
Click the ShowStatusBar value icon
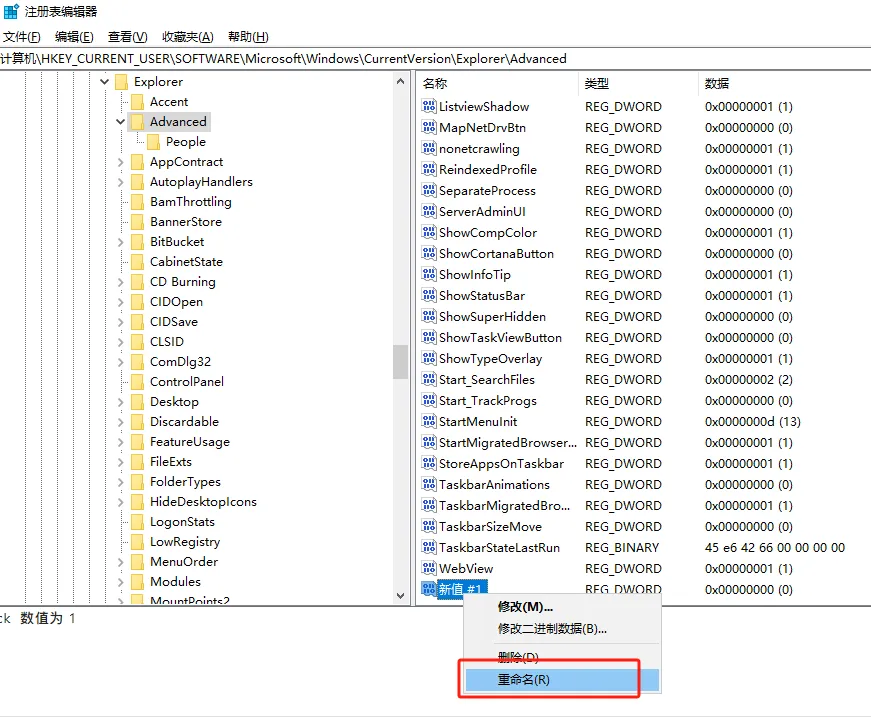(429, 295)
